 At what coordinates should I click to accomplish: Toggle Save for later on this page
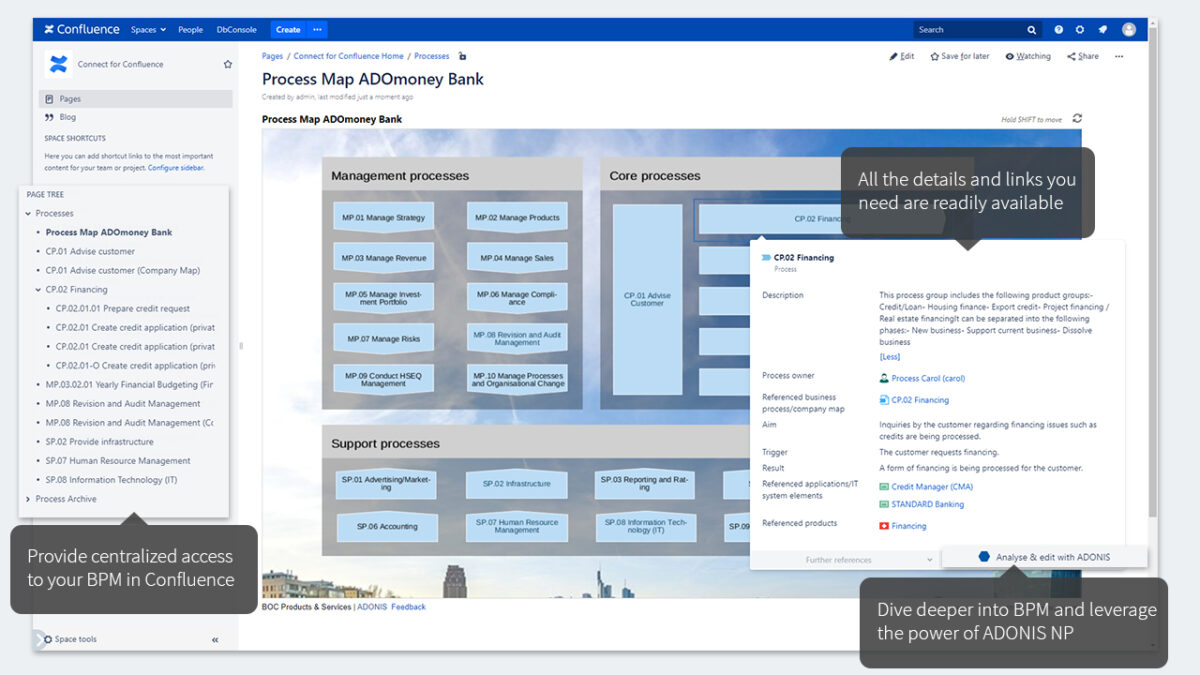(x=959, y=56)
